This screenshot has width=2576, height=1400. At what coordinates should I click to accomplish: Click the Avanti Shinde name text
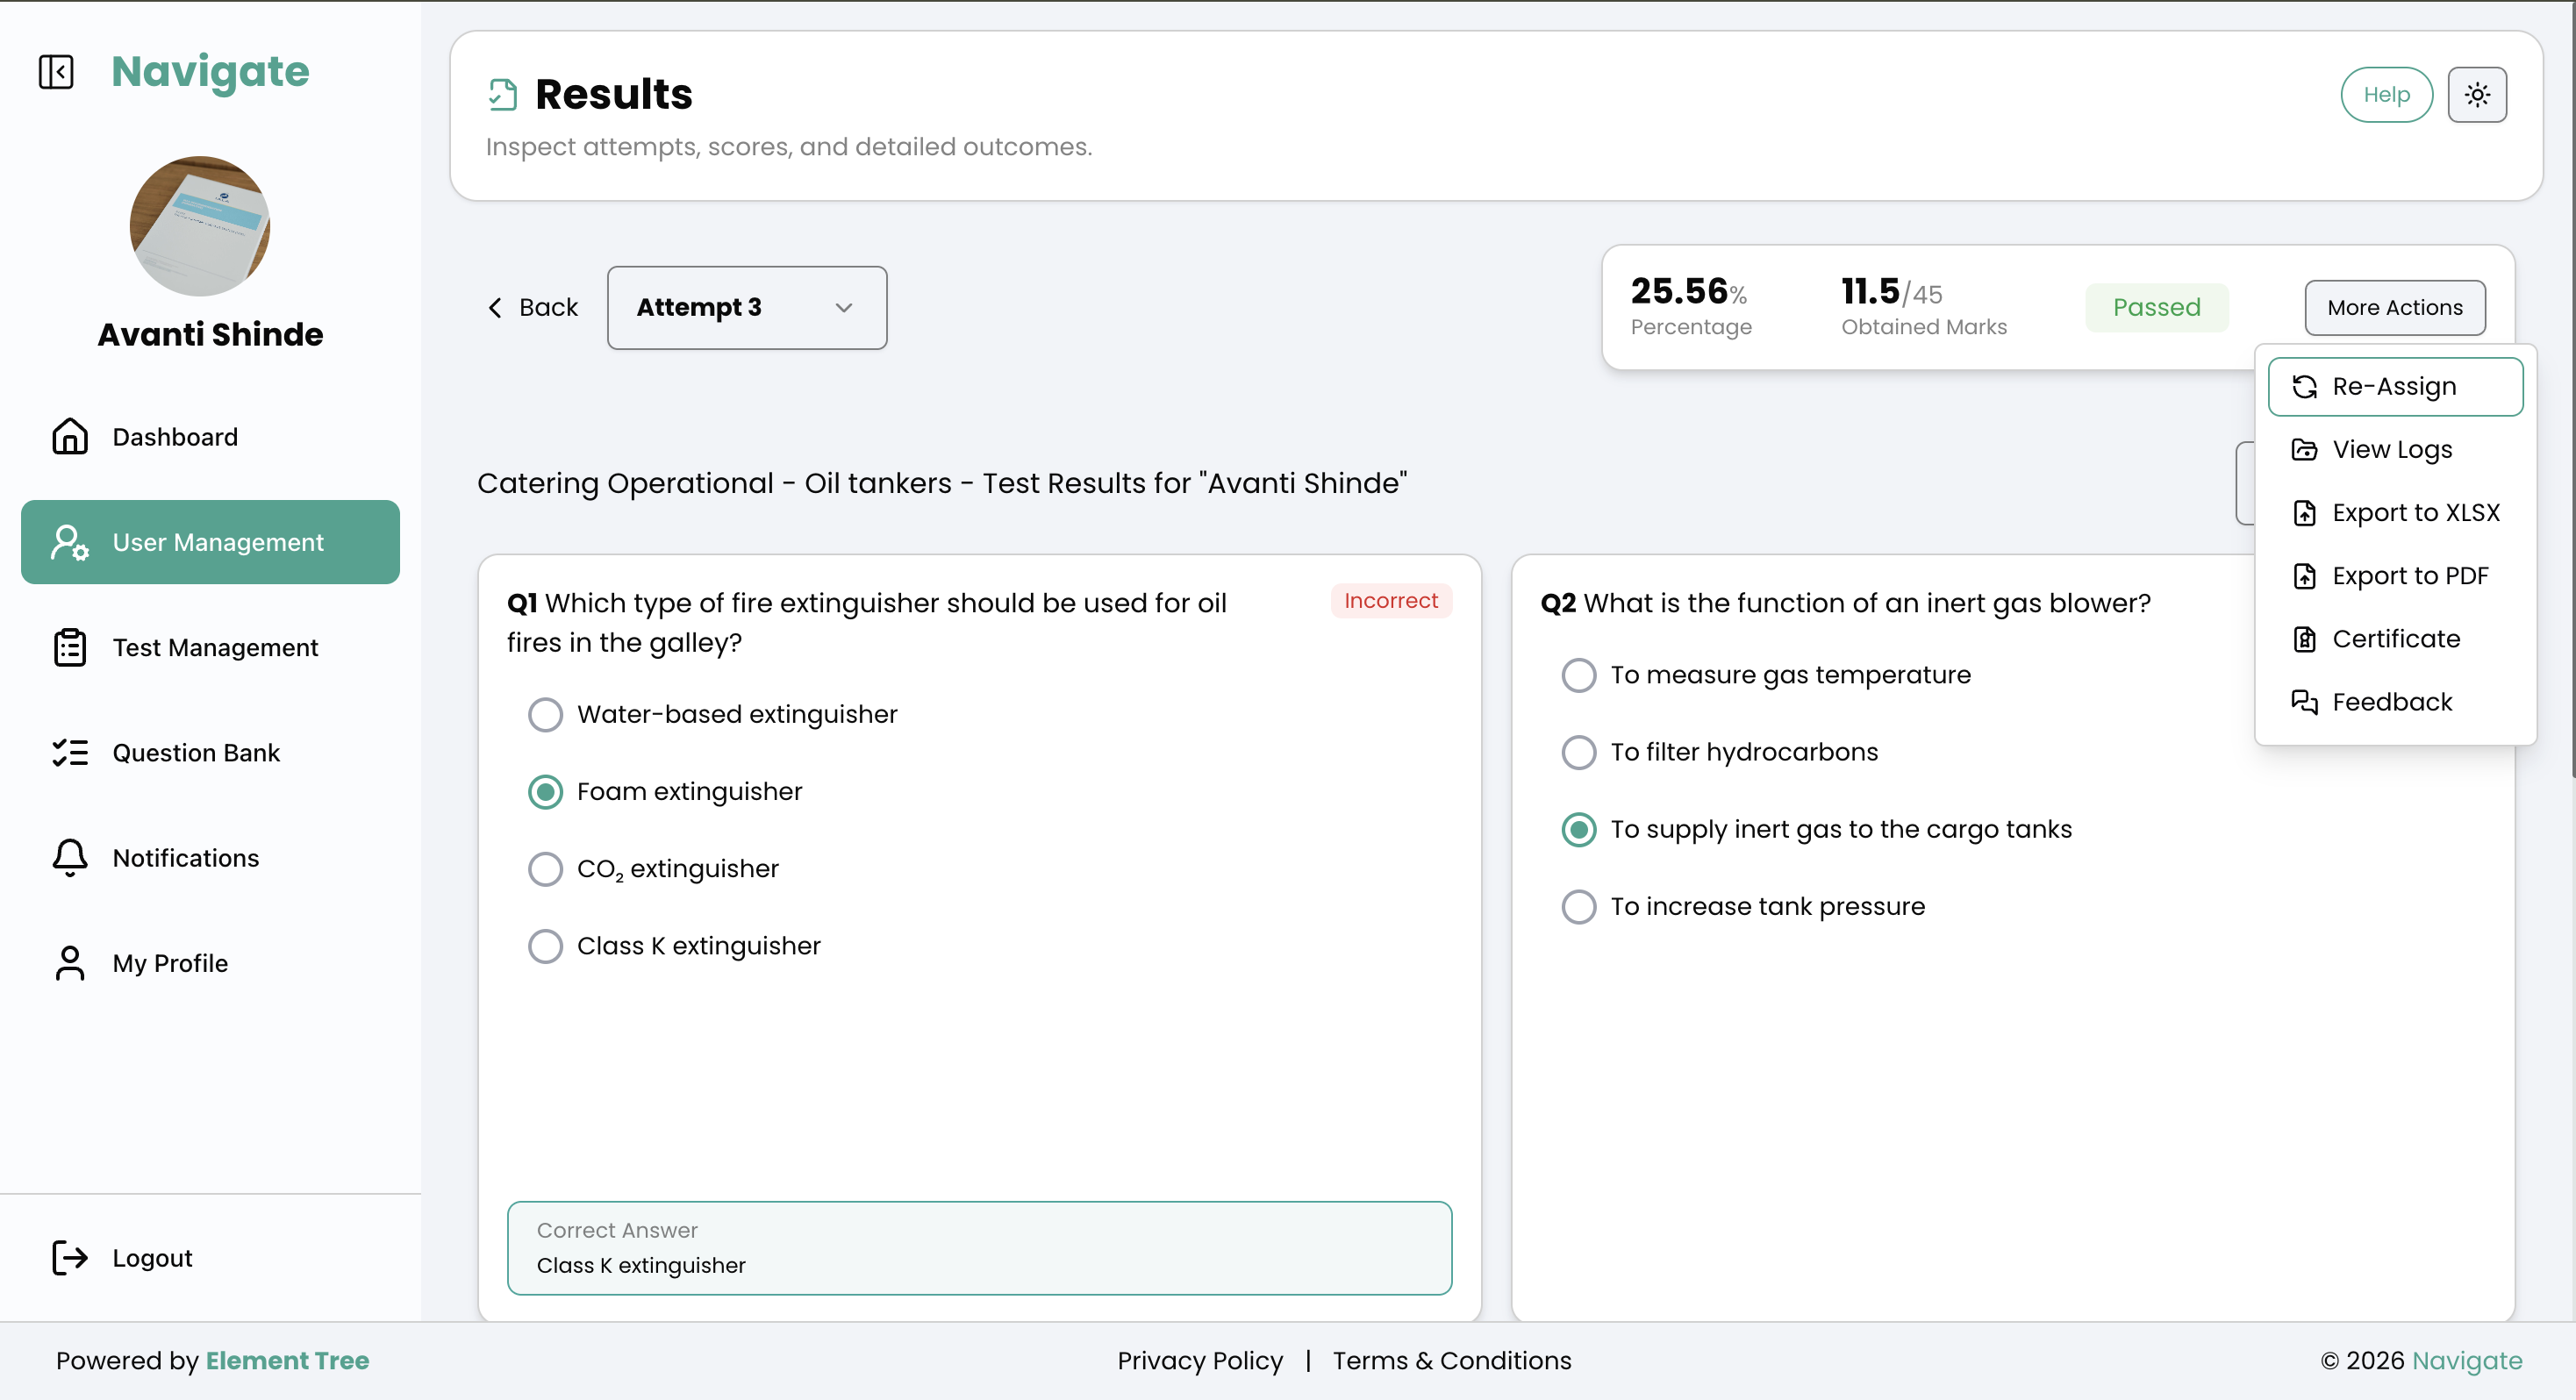pyautogui.click(x=210, y=334)
